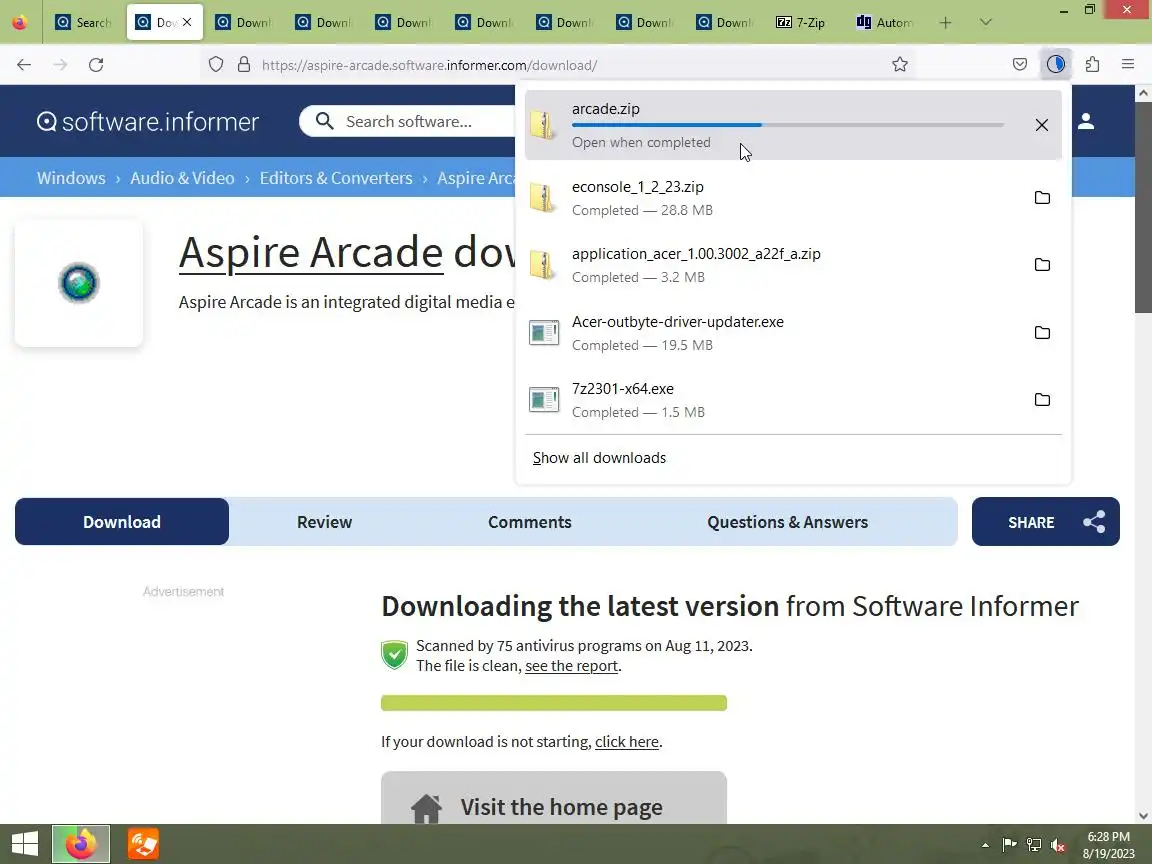Viewport: 1152px width, 864px height.
Task: Open the Windows Start menu
Action: pyautogui.click(x=24, y=844)
